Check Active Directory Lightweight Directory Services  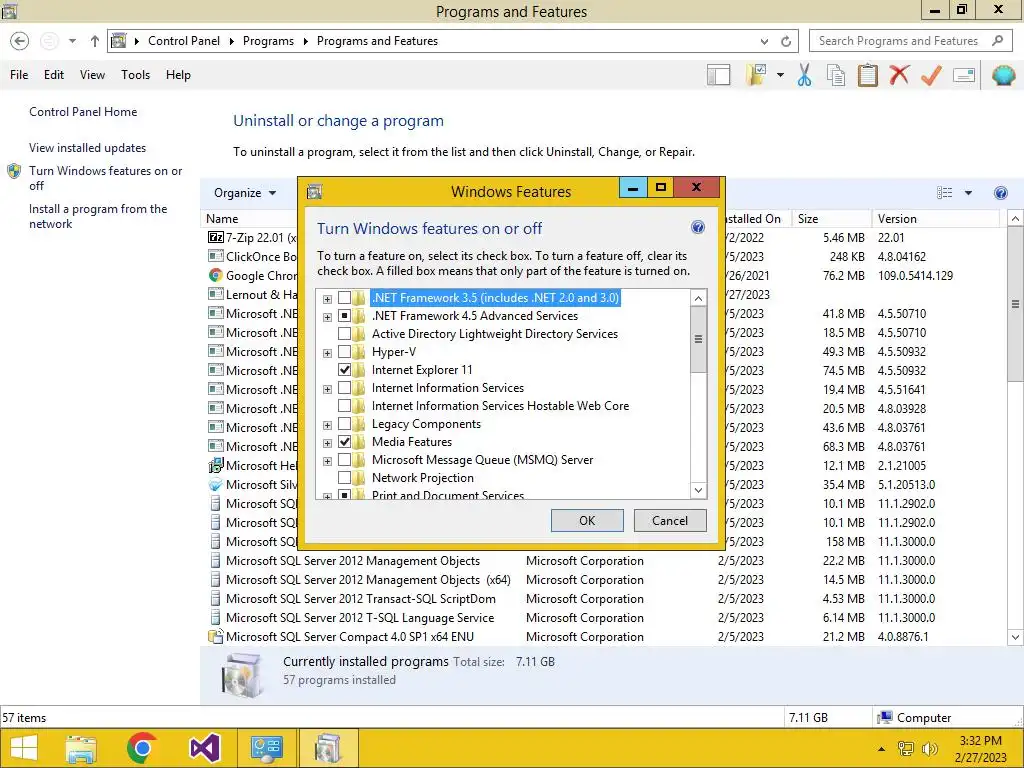(x=344, y=334)
